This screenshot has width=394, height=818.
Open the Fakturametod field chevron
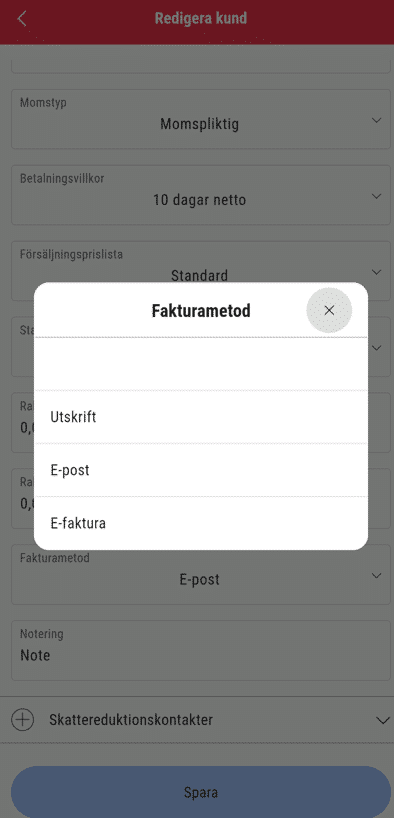click(376, 575)
